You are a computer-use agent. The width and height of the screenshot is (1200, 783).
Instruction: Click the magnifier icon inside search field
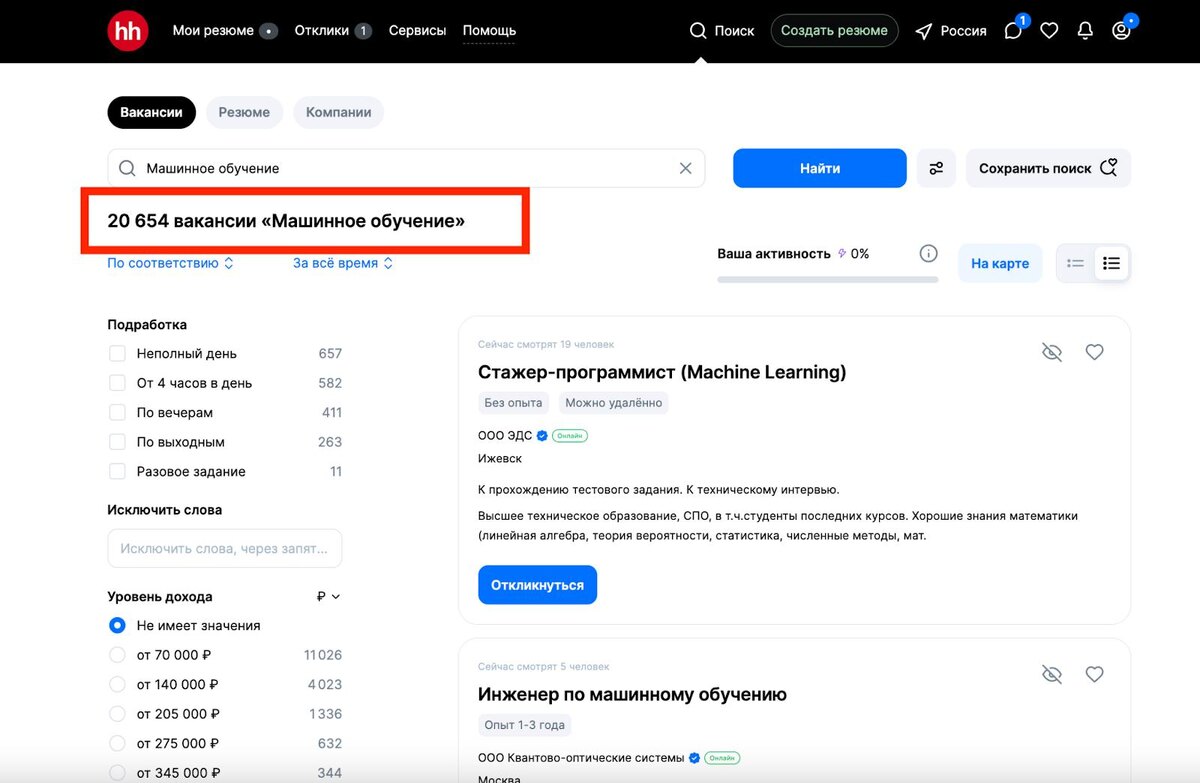tap(127, 168)
